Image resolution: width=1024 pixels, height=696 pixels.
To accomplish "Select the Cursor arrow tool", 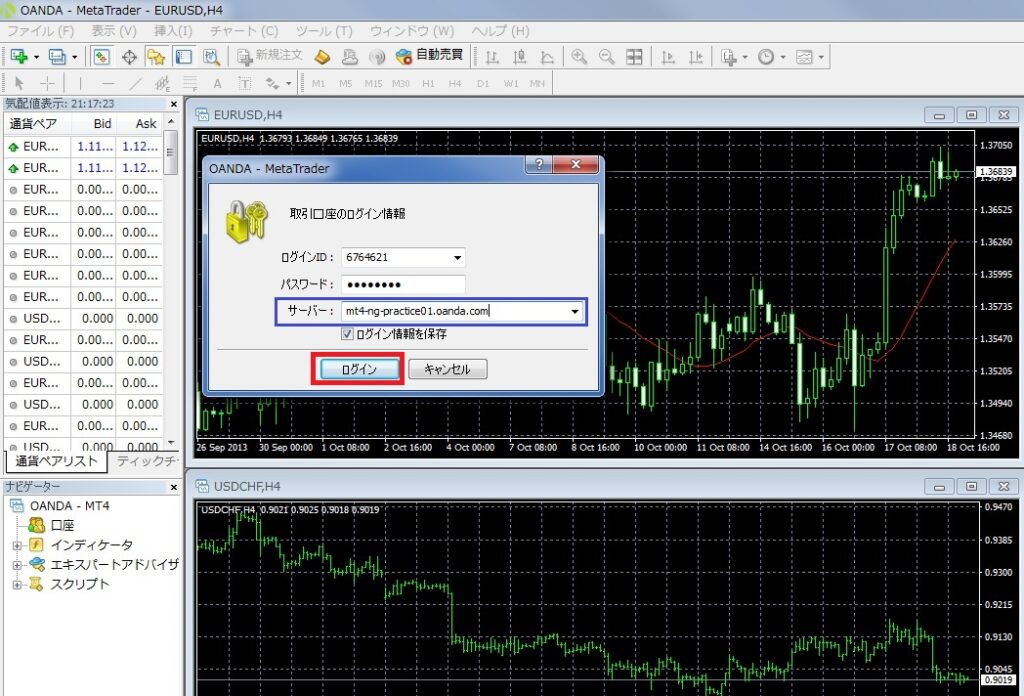I will coord(18,84).
